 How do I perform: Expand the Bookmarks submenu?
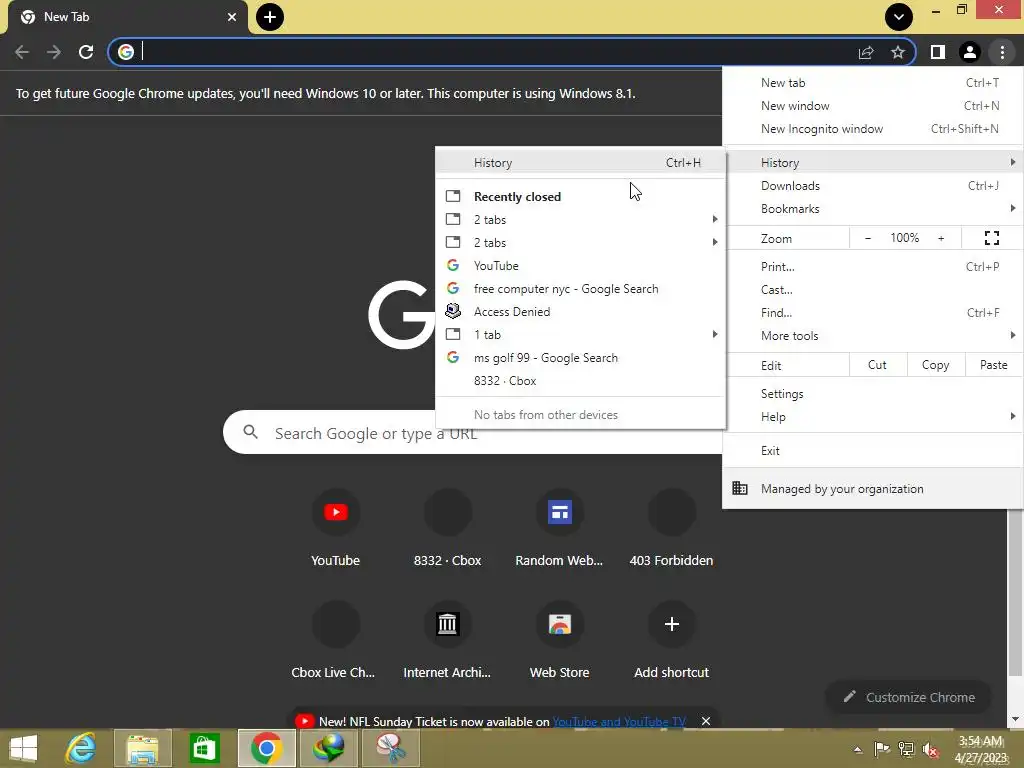(x=872, y=208)
